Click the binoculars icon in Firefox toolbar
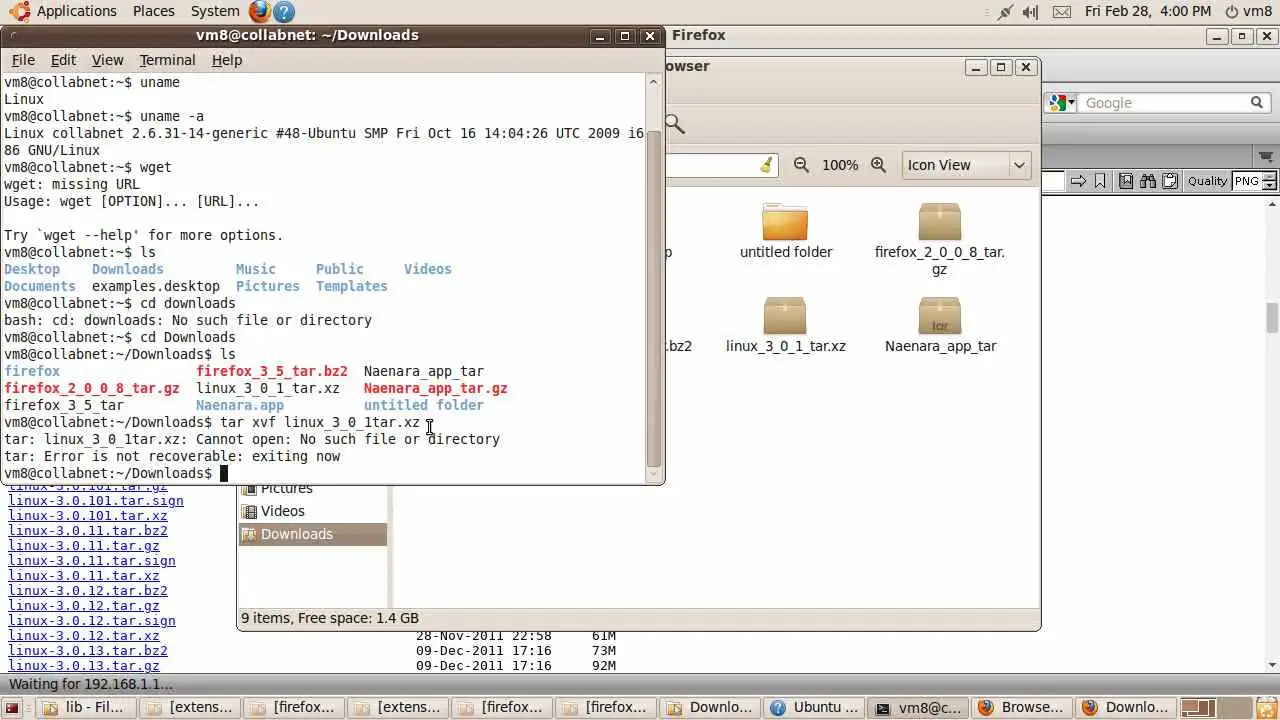Screen dimensions: 1280x720 1148,181
